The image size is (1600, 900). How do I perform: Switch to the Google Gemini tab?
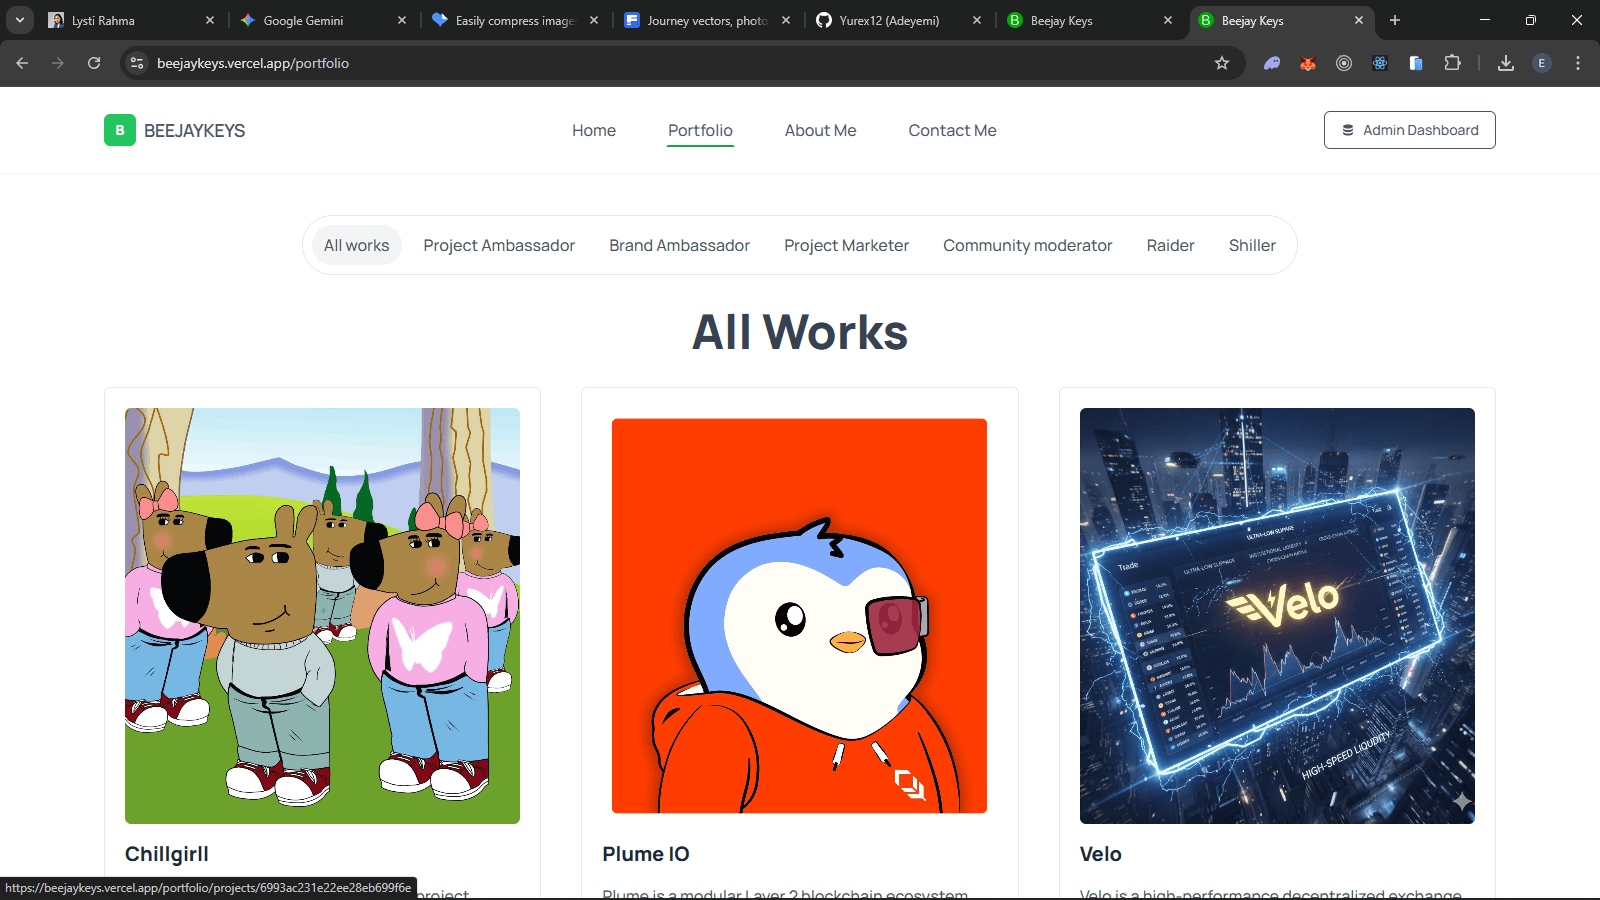coord(323,20)
